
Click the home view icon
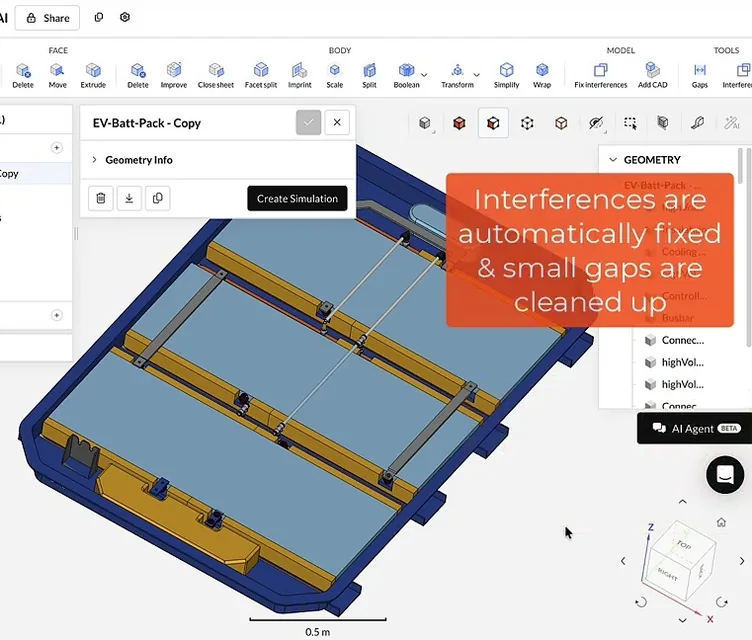[x=721, y=522]
